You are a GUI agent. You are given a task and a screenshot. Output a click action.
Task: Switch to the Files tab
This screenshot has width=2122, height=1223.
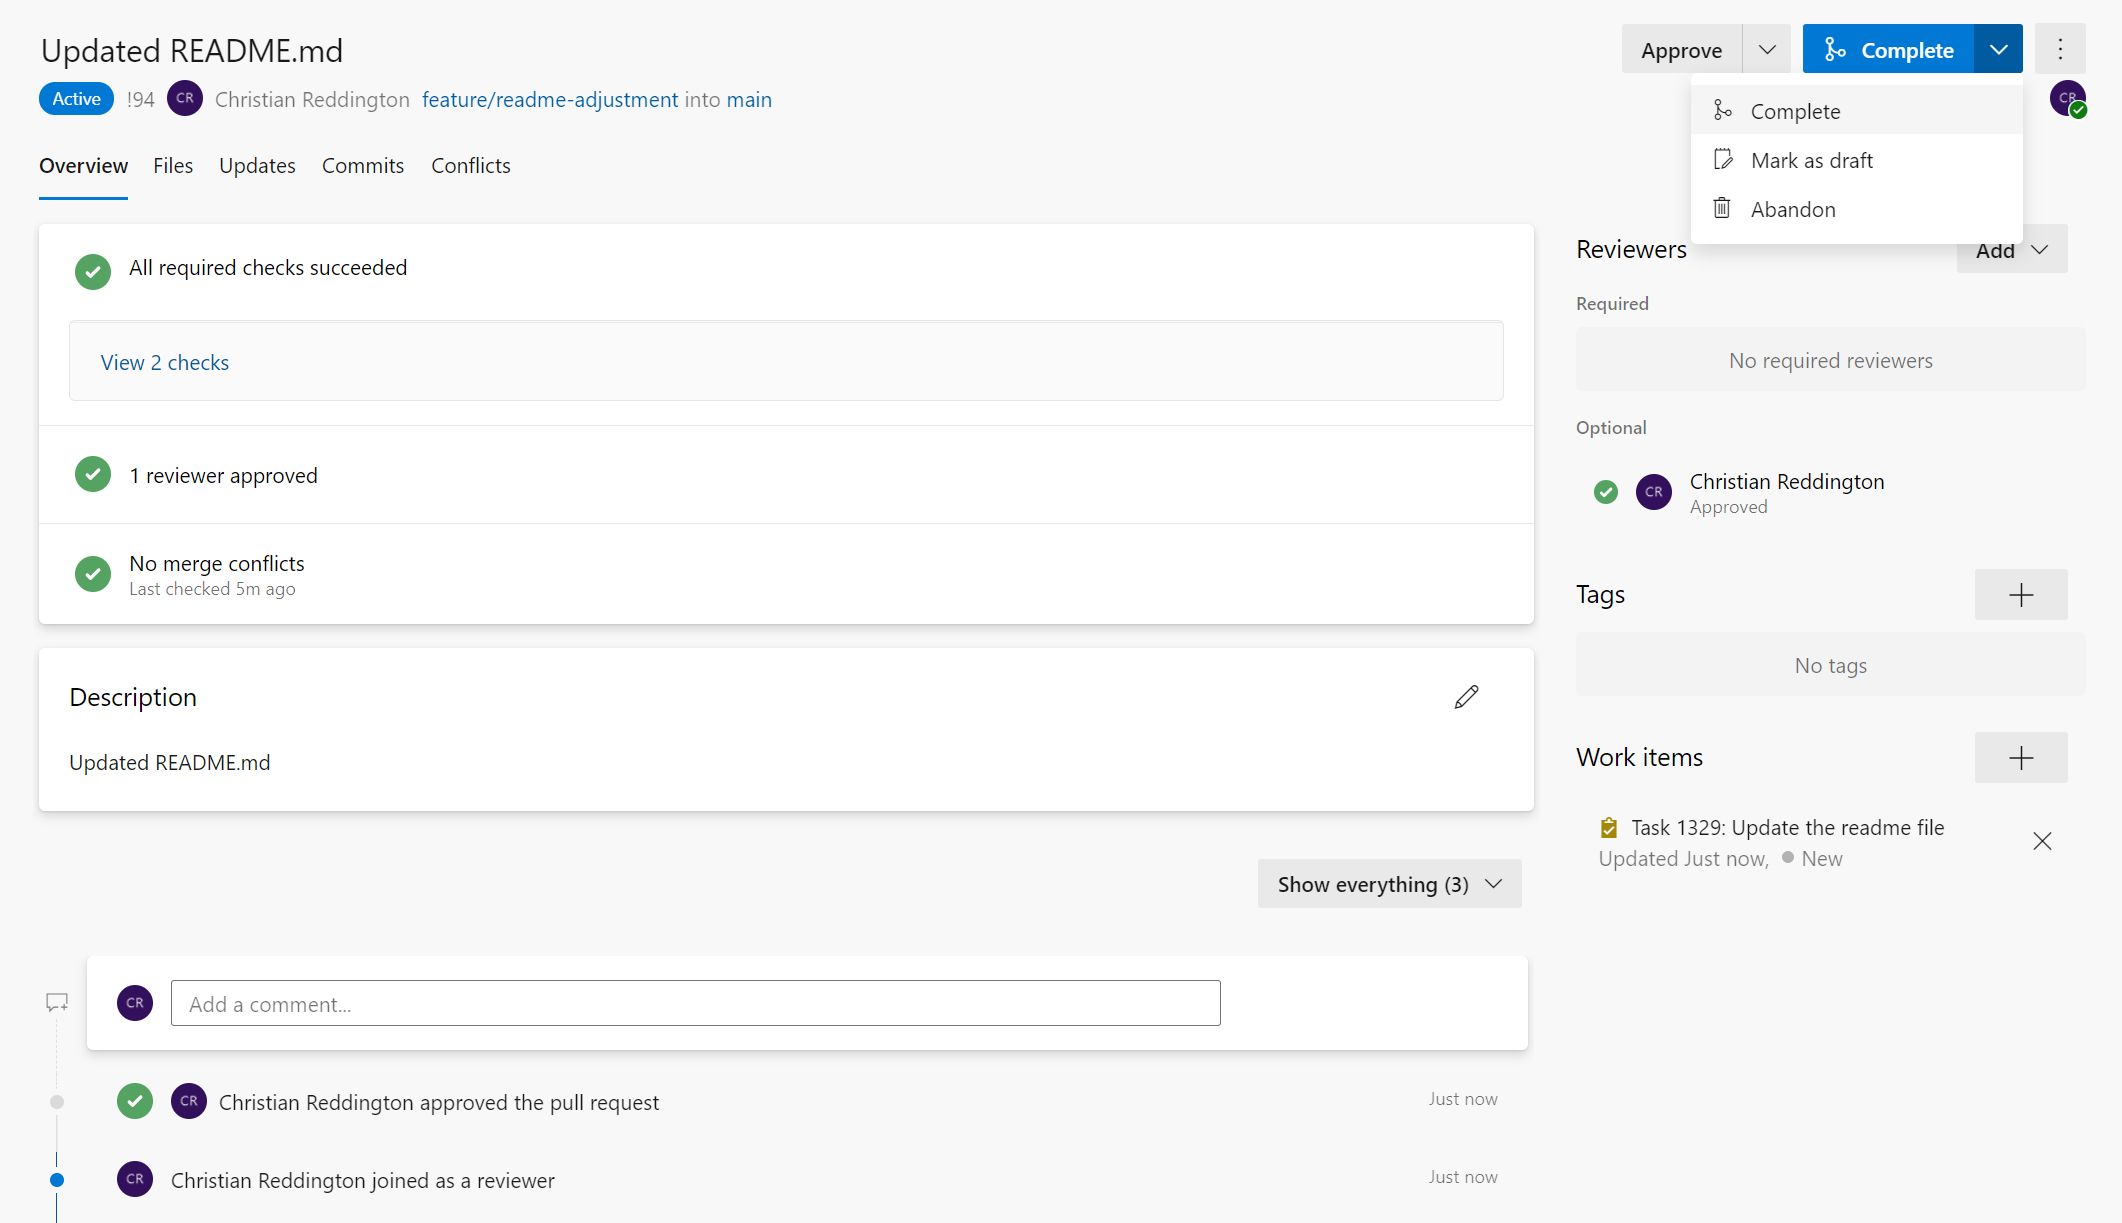(x=172, y=166)
